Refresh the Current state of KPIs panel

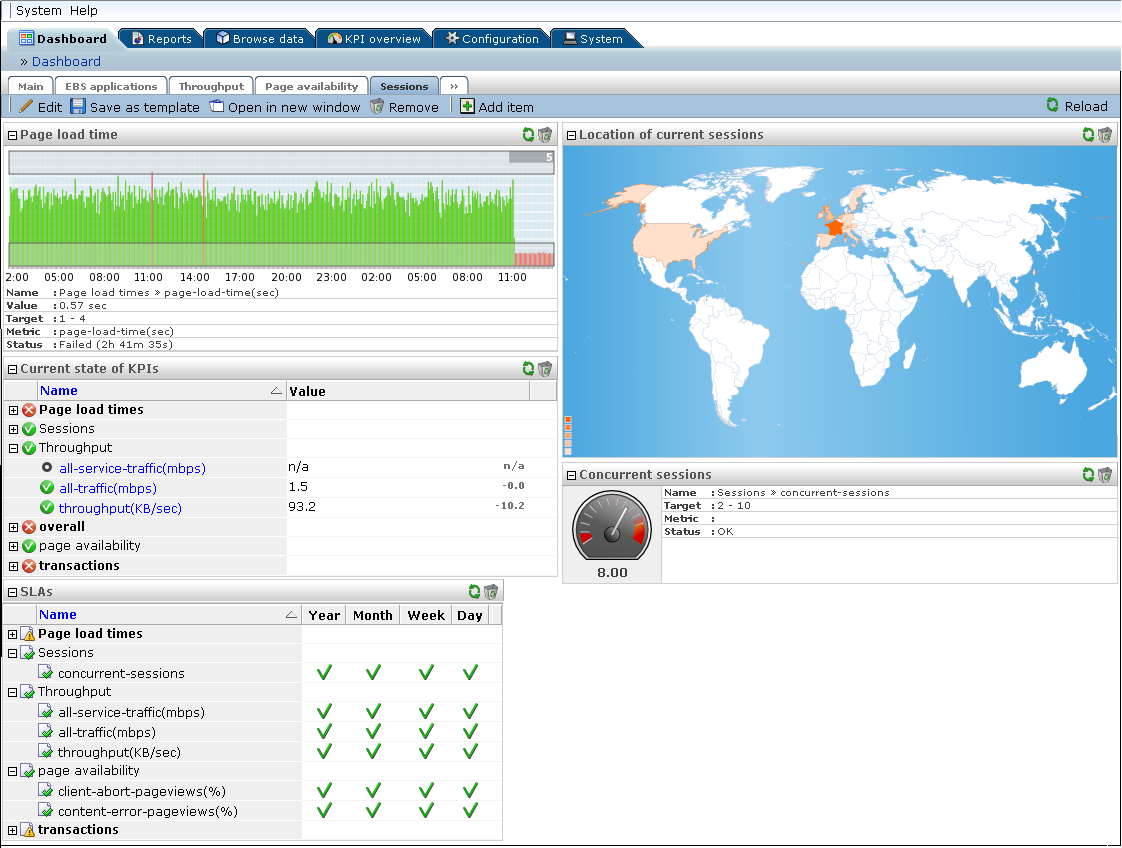pos(528,369)
